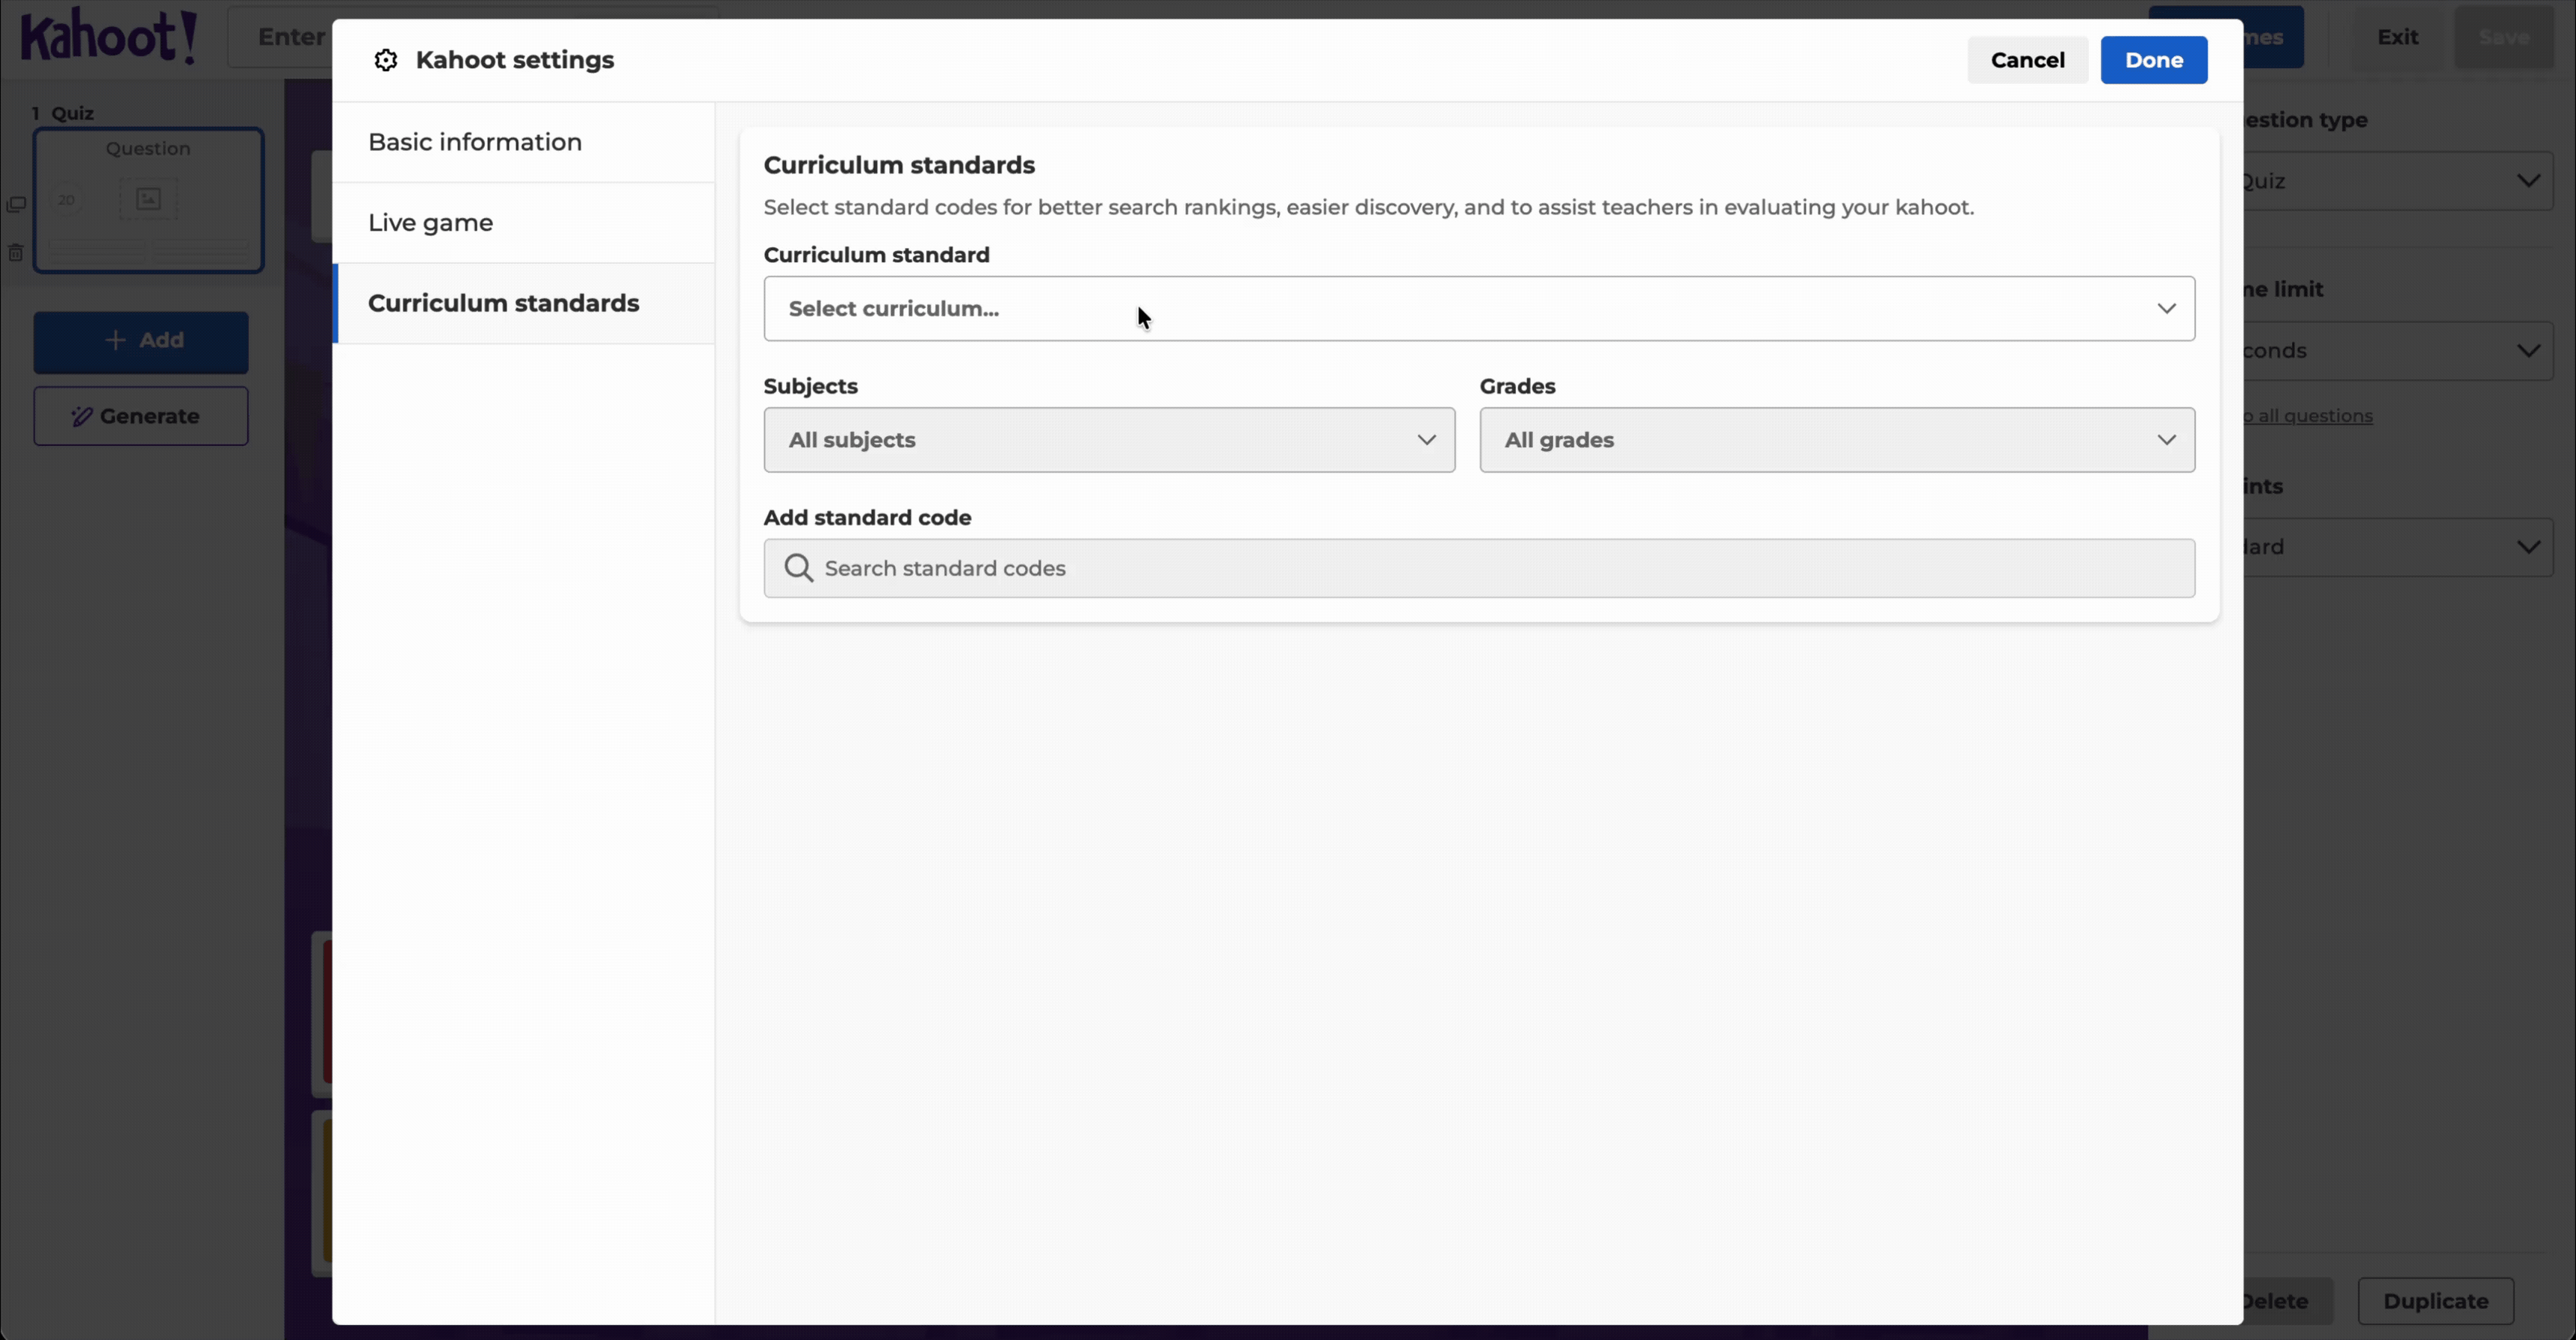Delete the question using the trash icon

click(x=15, y=251)
